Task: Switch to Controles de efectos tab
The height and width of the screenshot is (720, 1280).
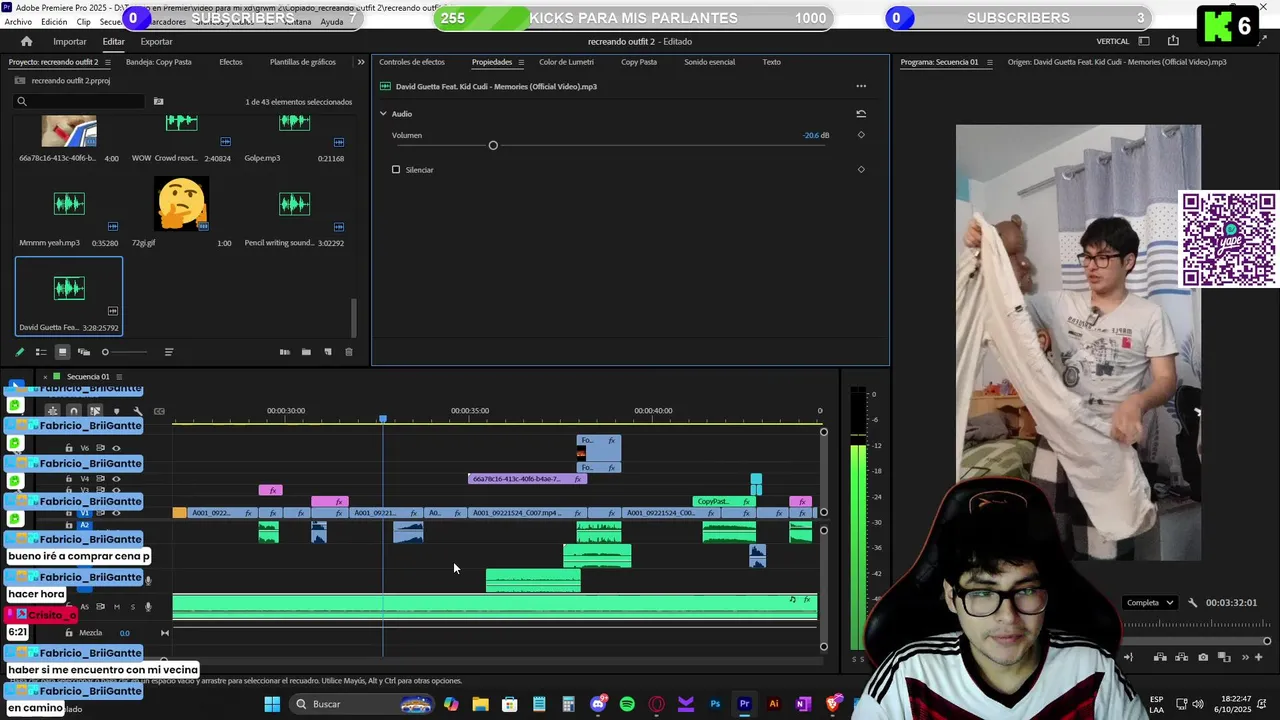Action: click(x=412, y=62)
